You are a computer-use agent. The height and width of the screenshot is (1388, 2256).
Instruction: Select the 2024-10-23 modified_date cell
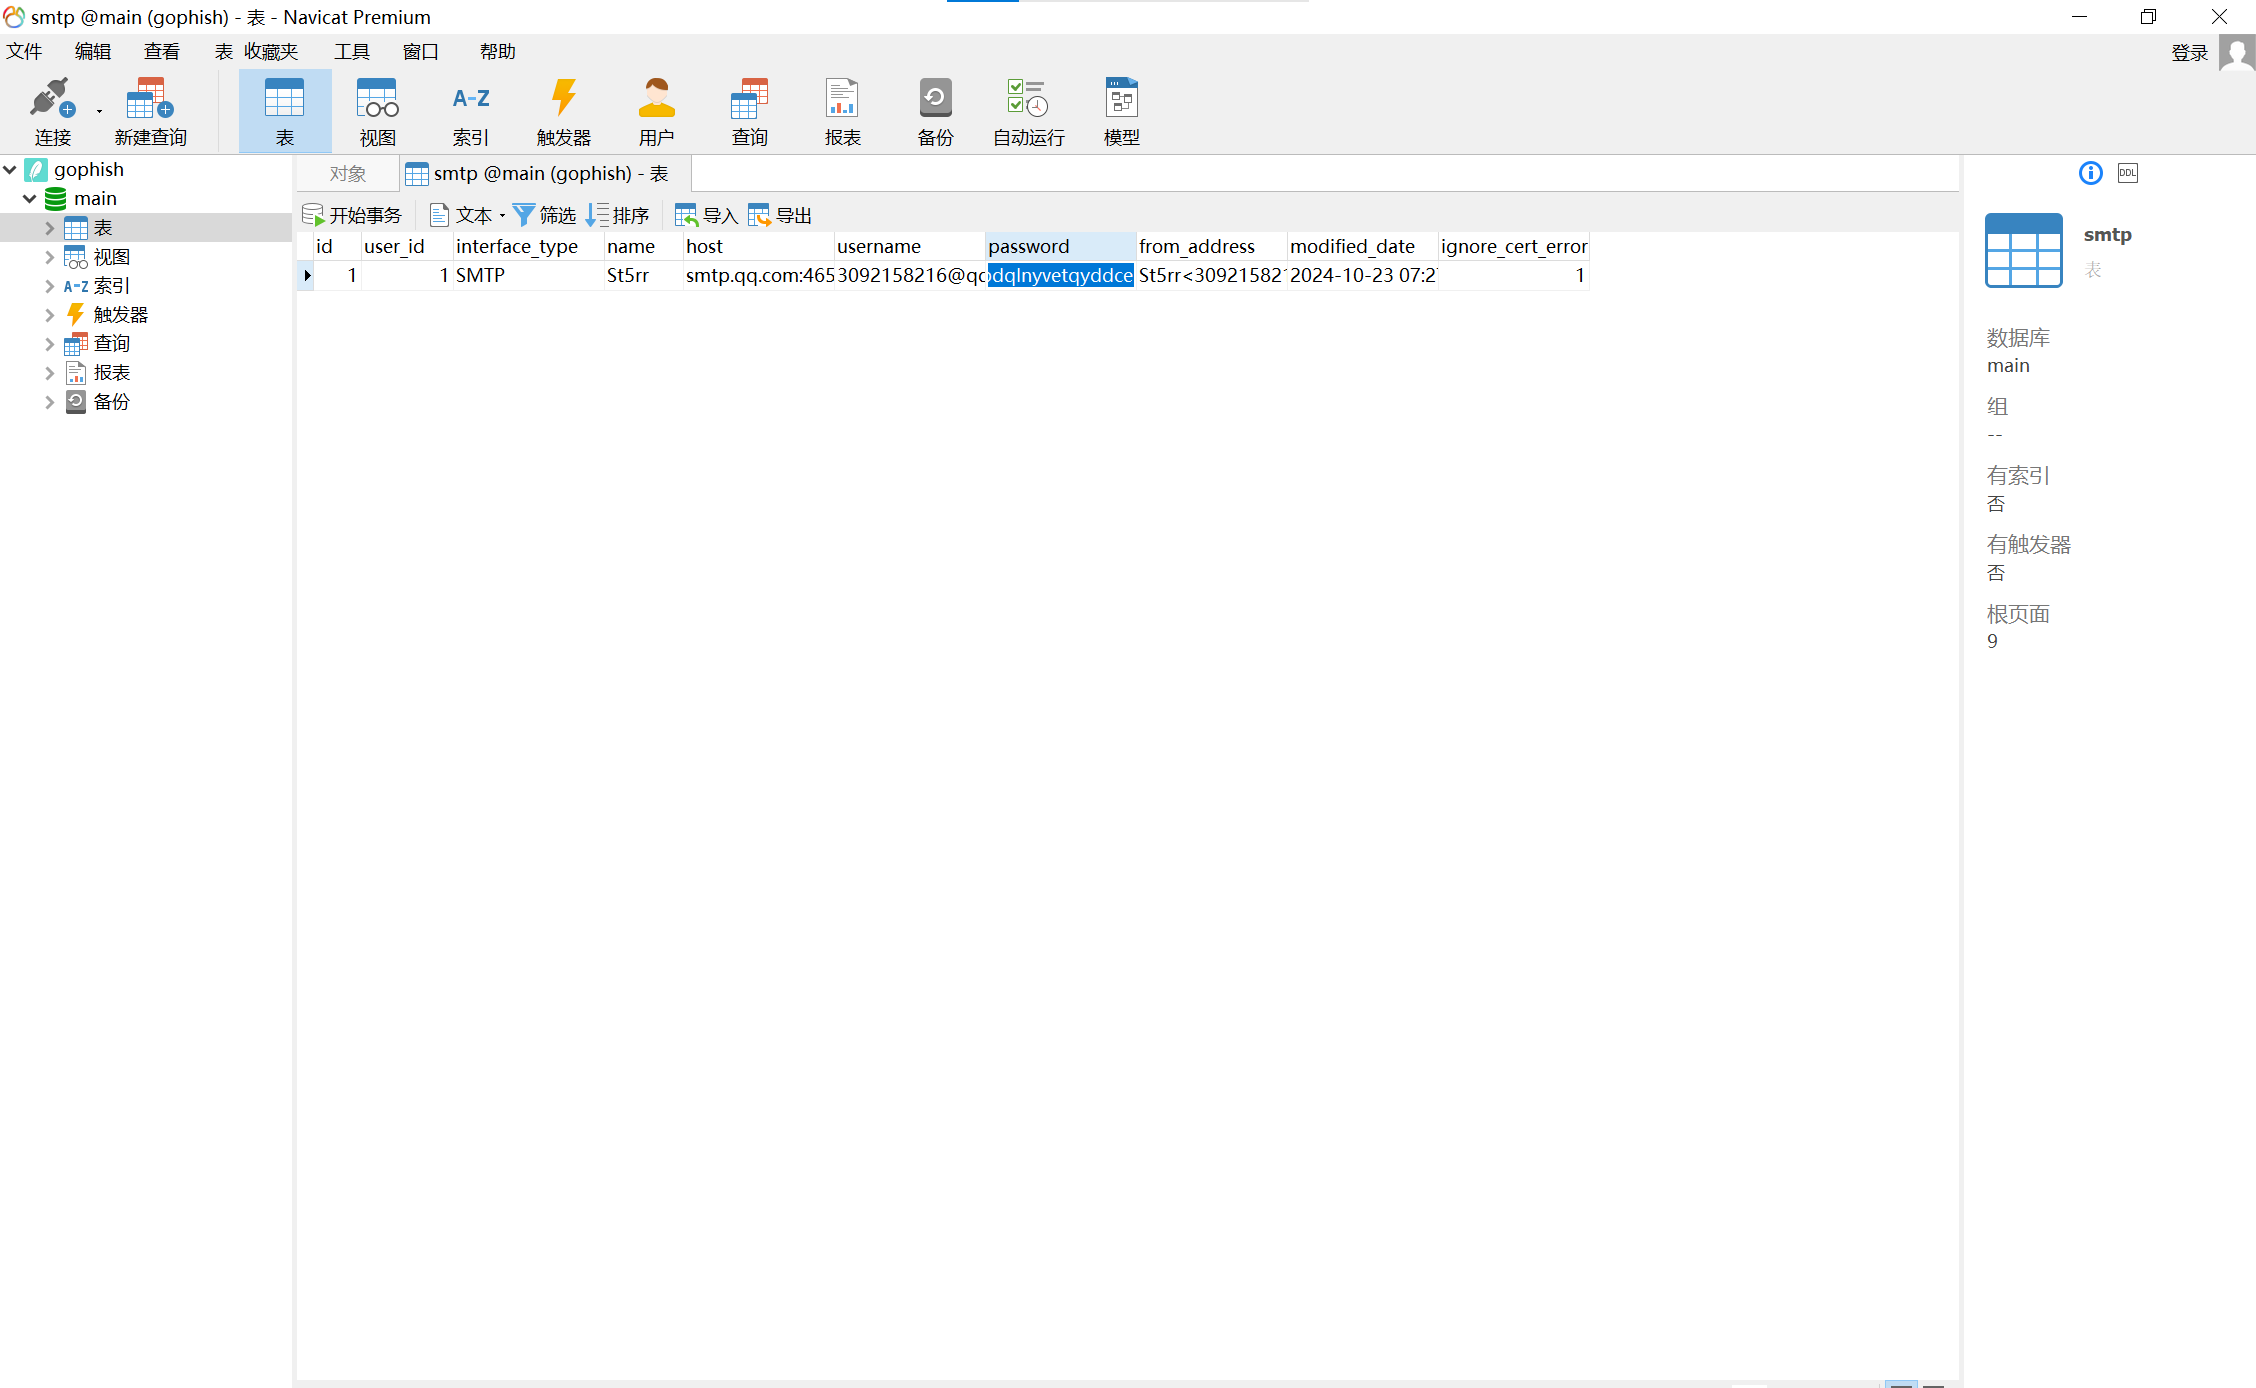point(1362,276)
